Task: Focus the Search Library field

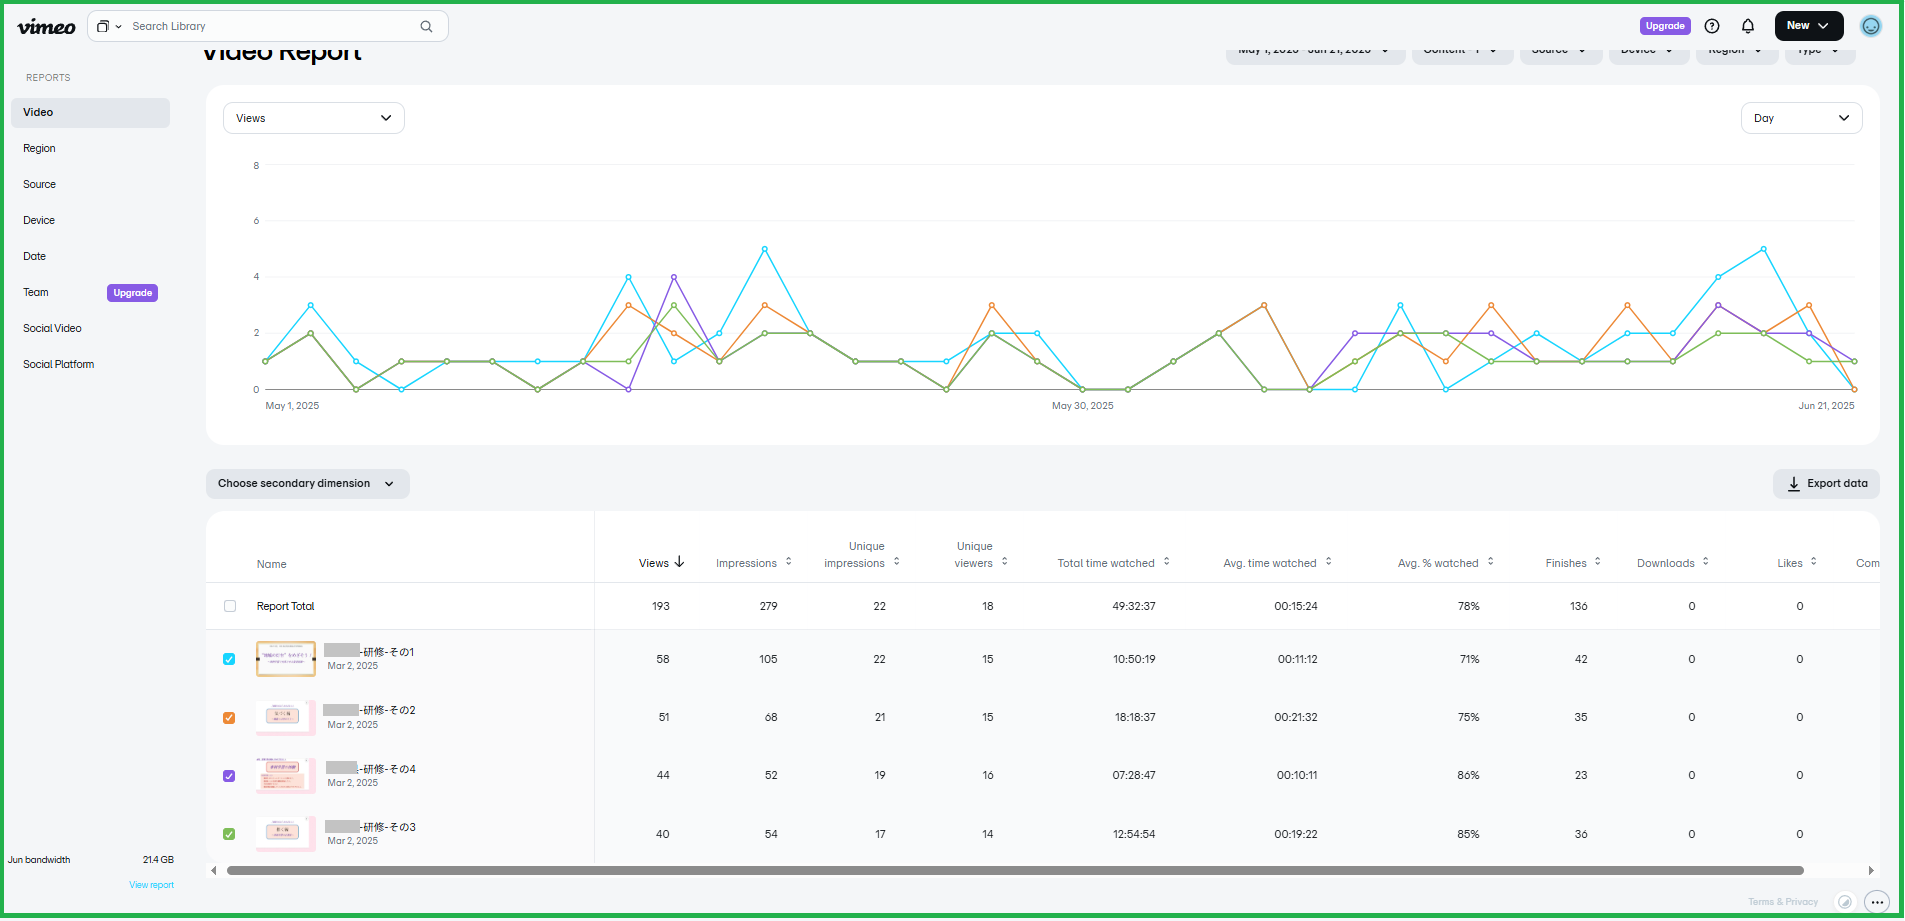Action: click(x=270, y=26)
